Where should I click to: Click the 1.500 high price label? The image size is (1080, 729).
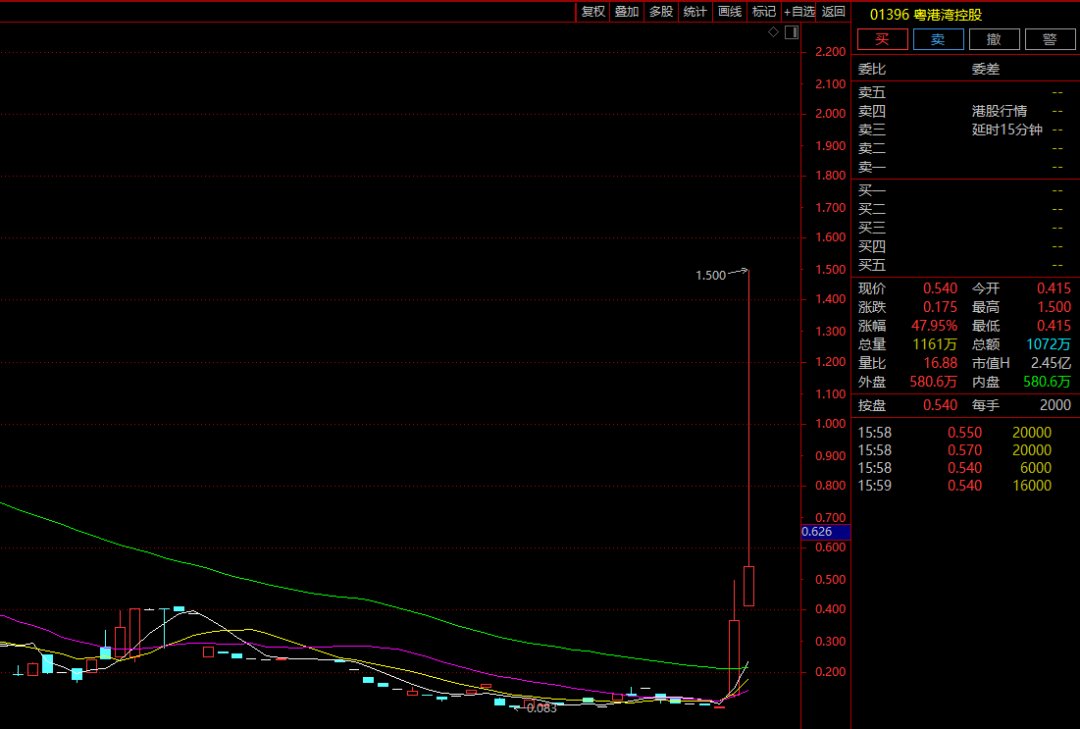(711, 276)
